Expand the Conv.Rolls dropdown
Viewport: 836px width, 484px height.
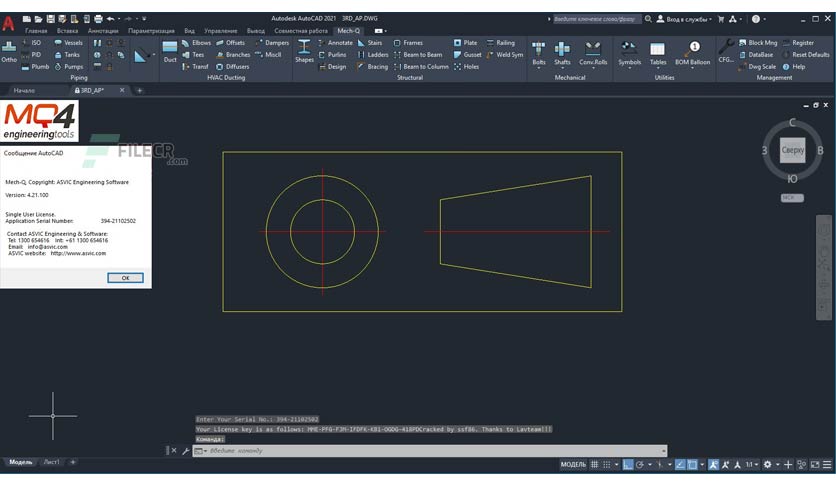(593, 68)
